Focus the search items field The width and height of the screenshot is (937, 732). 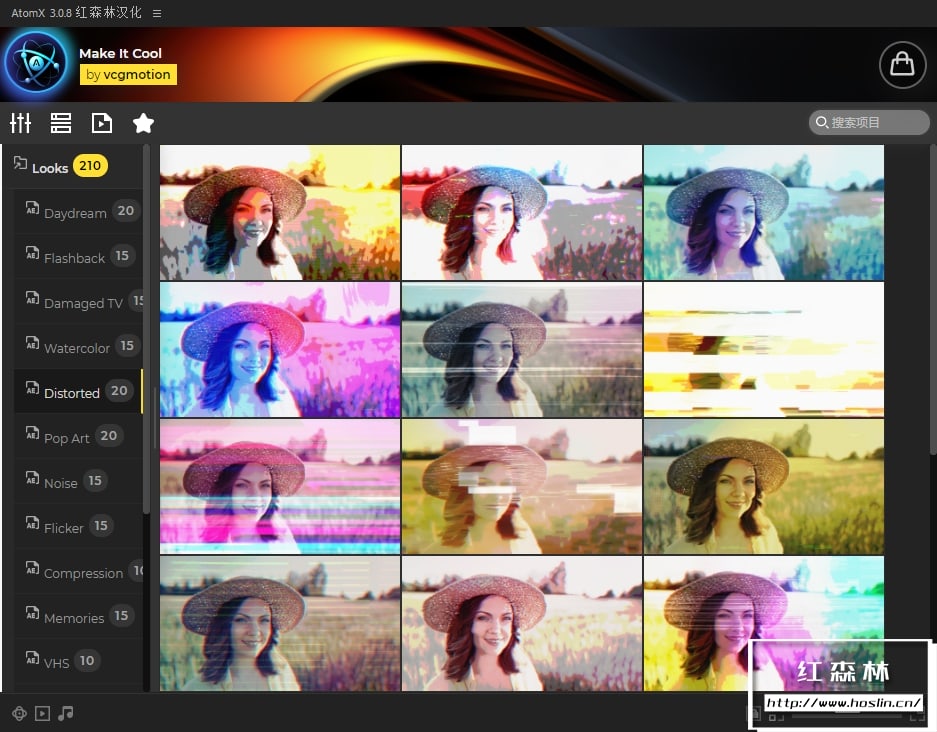(869, 122)
